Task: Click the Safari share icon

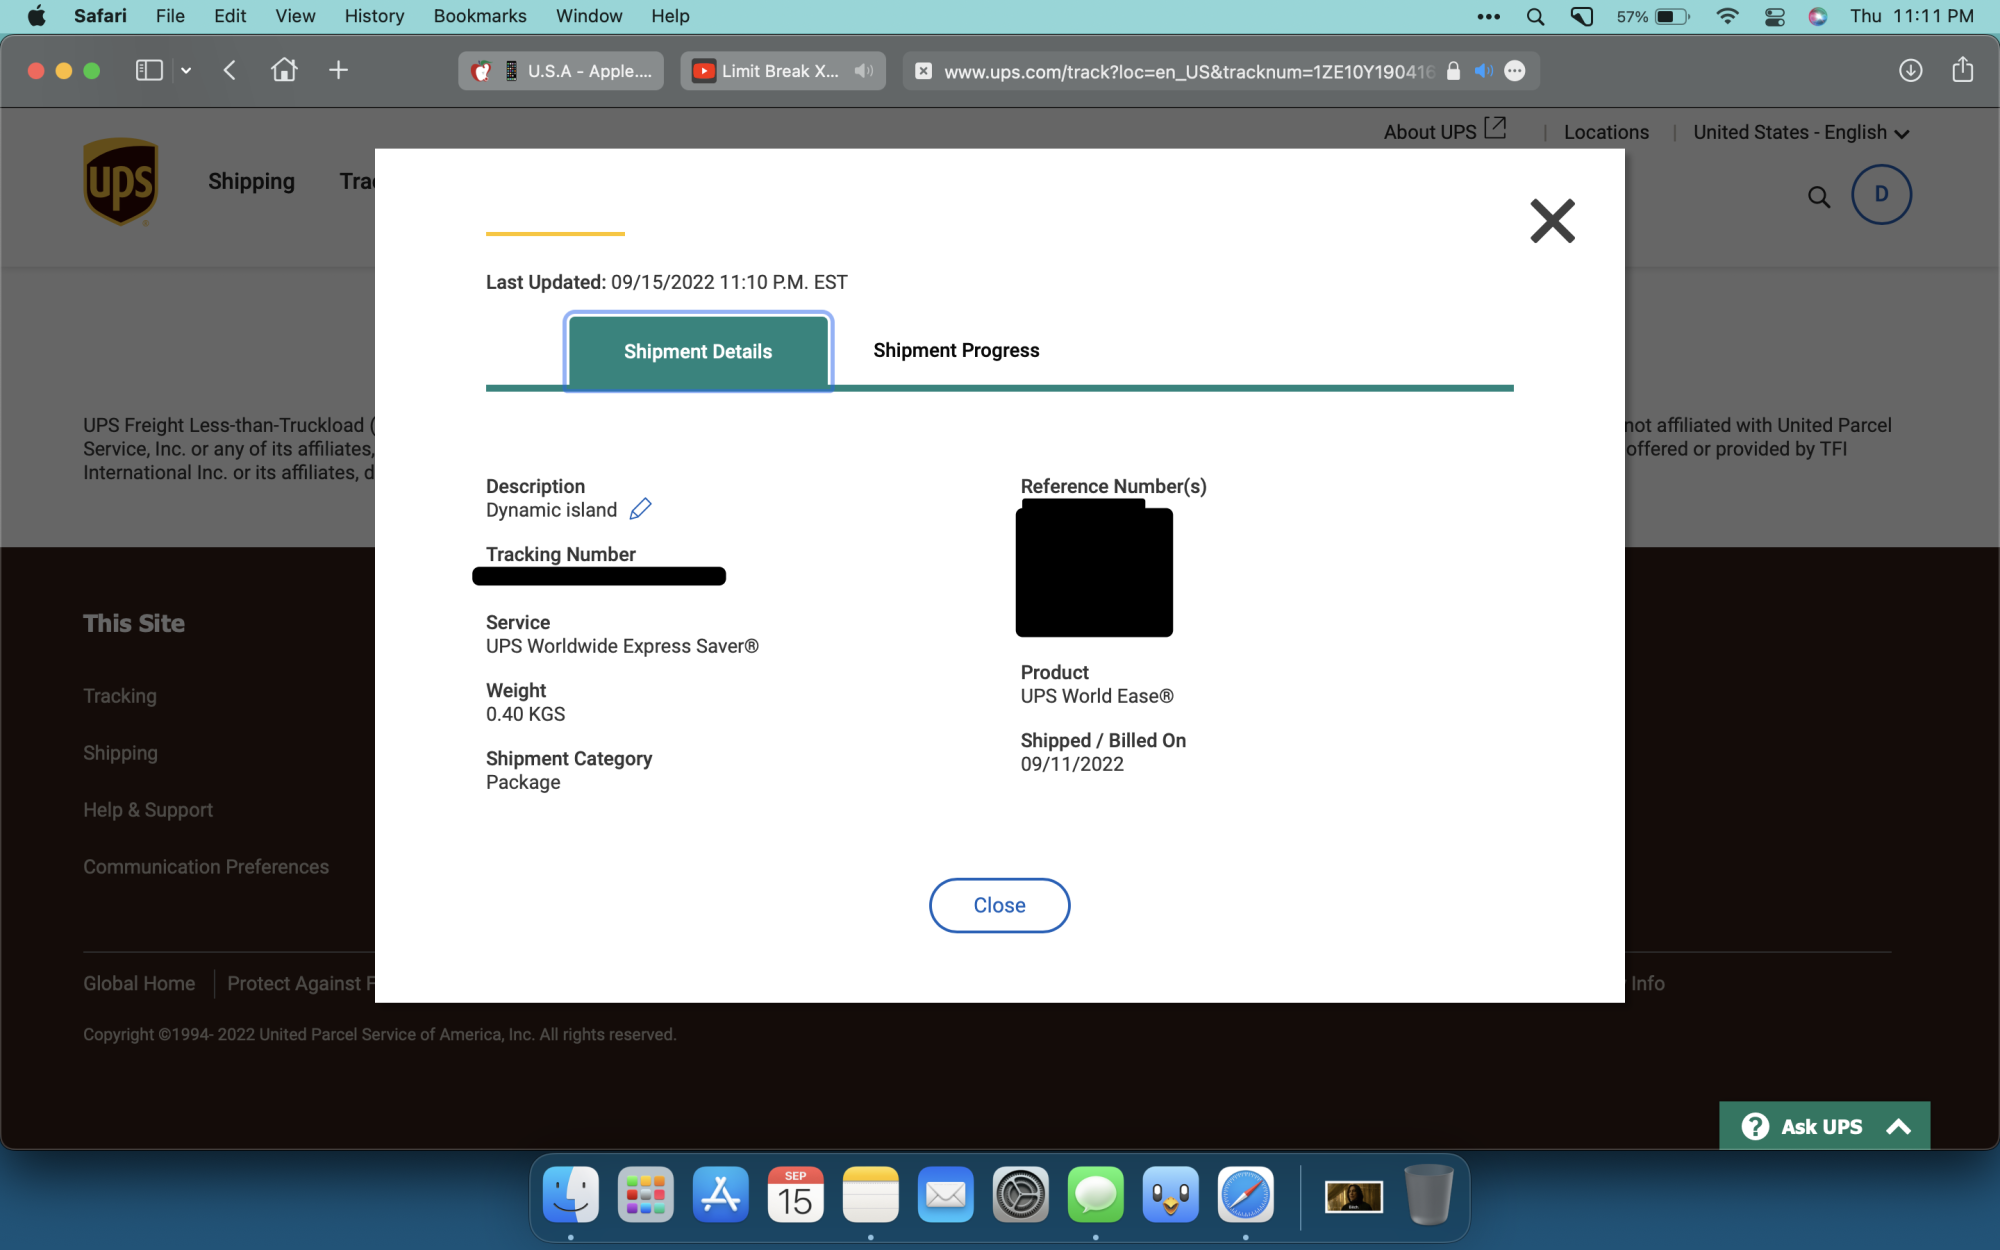Action: pos(1962,70)
